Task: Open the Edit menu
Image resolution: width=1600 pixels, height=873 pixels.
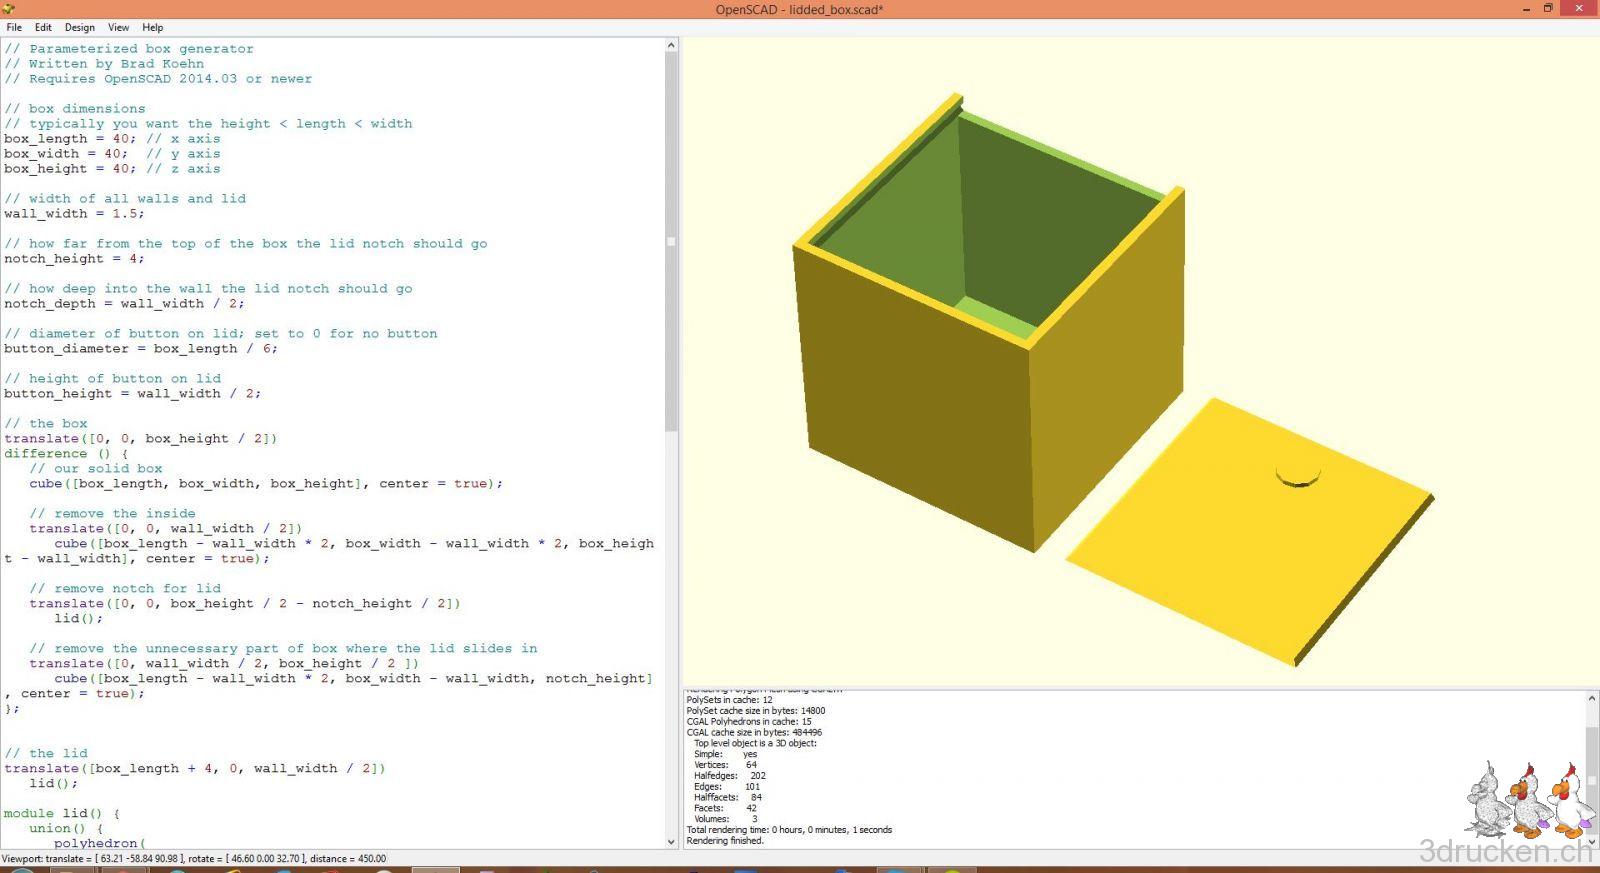Action: (43, 27)
